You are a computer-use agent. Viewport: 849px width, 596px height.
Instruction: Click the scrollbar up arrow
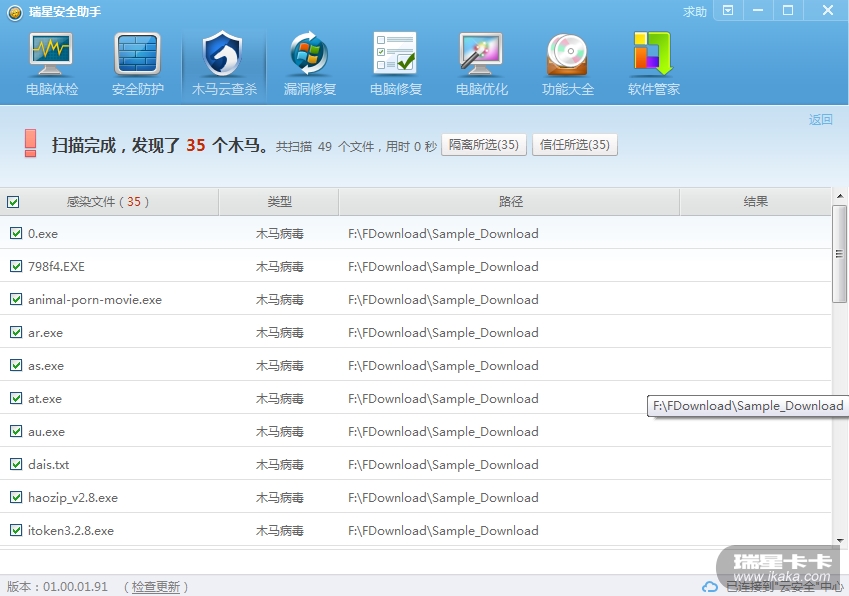840,196
